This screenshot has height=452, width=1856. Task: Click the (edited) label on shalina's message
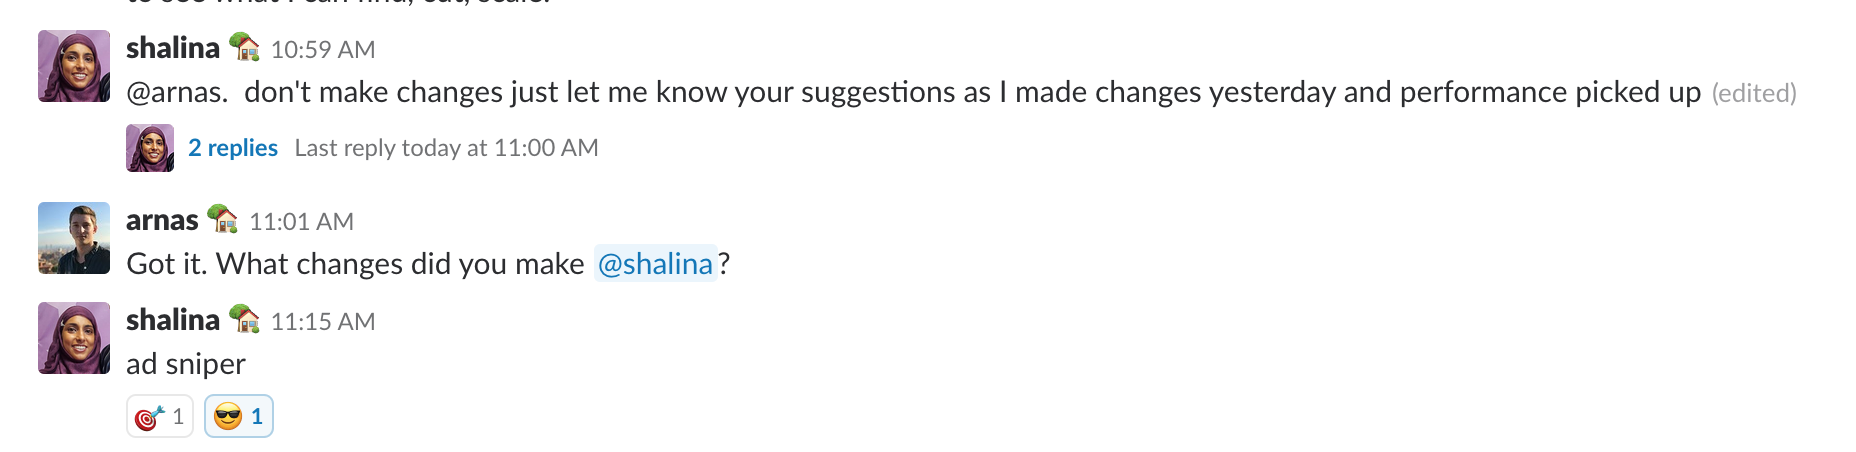[x=1754, y=93]
